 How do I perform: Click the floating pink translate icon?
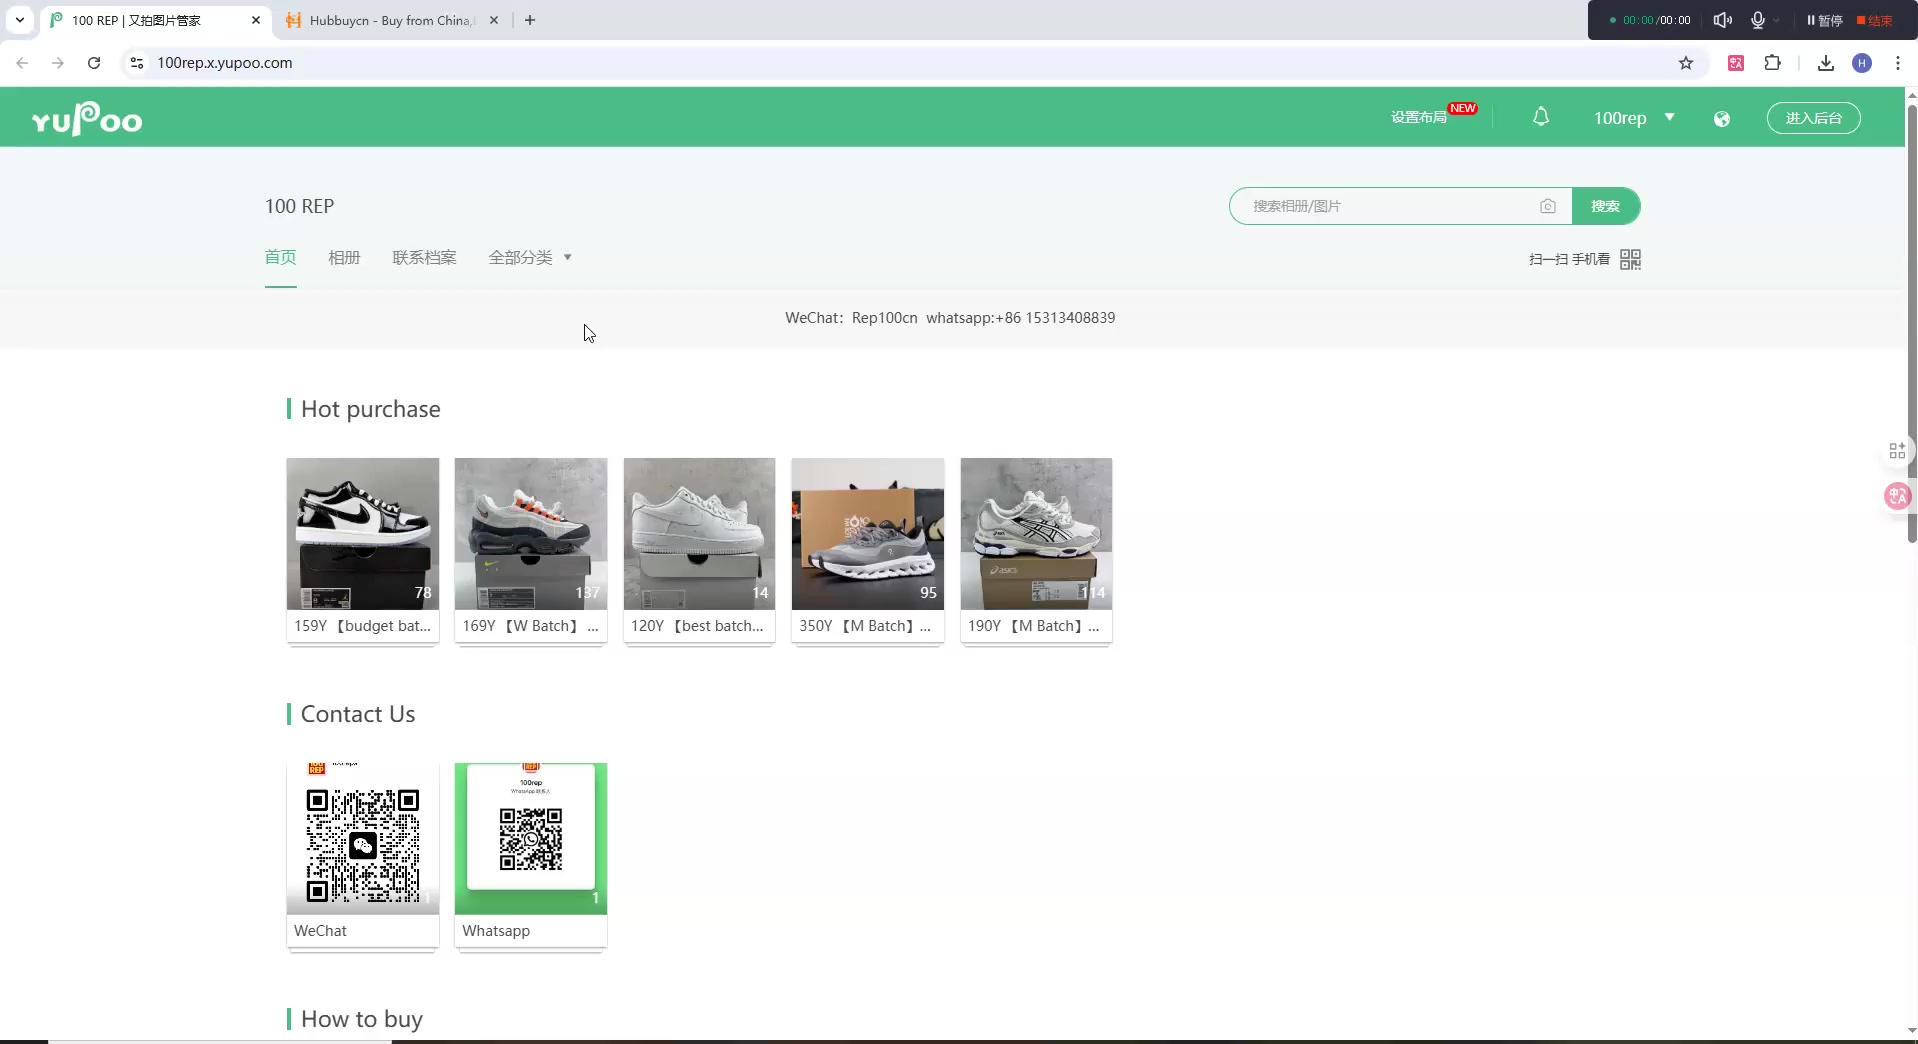click(x=1897, y=496)
